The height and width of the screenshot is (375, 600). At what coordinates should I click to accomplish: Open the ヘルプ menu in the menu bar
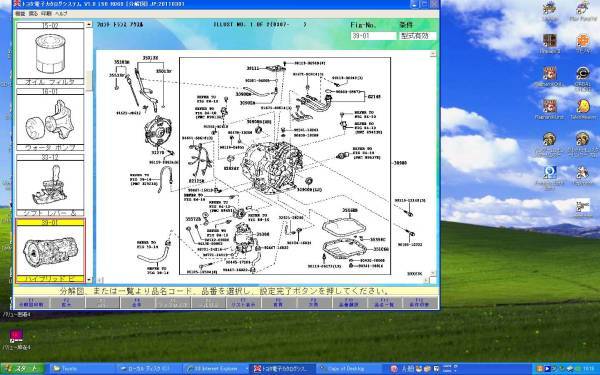point(61,13)
